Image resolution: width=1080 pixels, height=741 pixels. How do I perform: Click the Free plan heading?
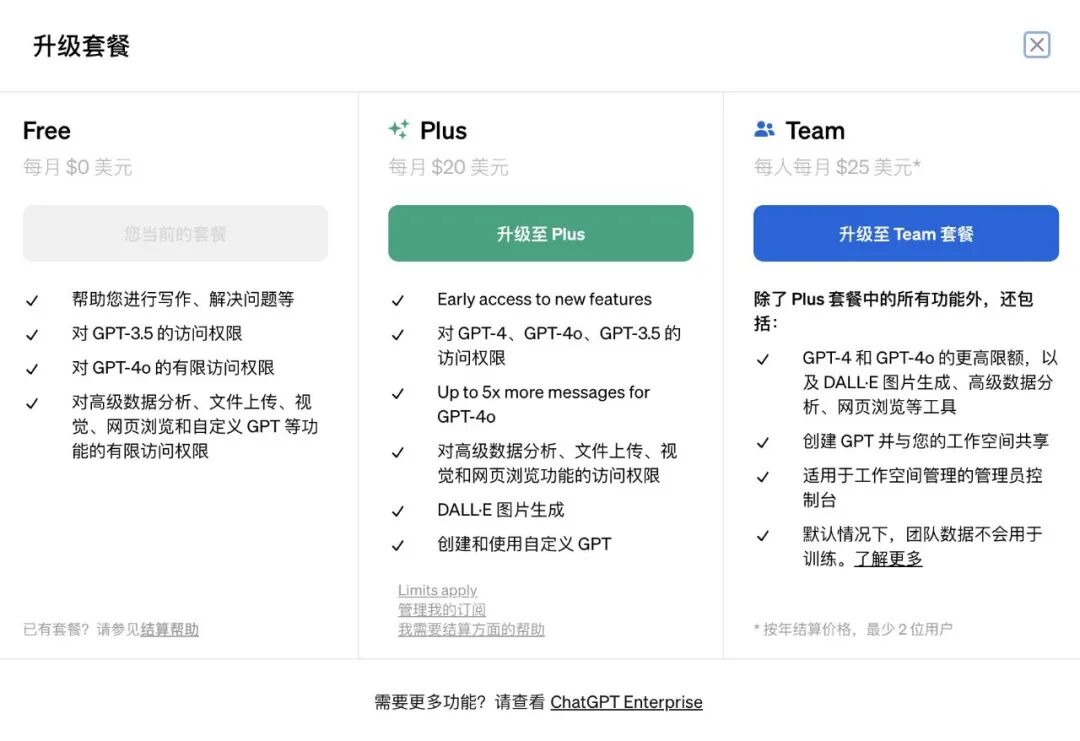47,130
